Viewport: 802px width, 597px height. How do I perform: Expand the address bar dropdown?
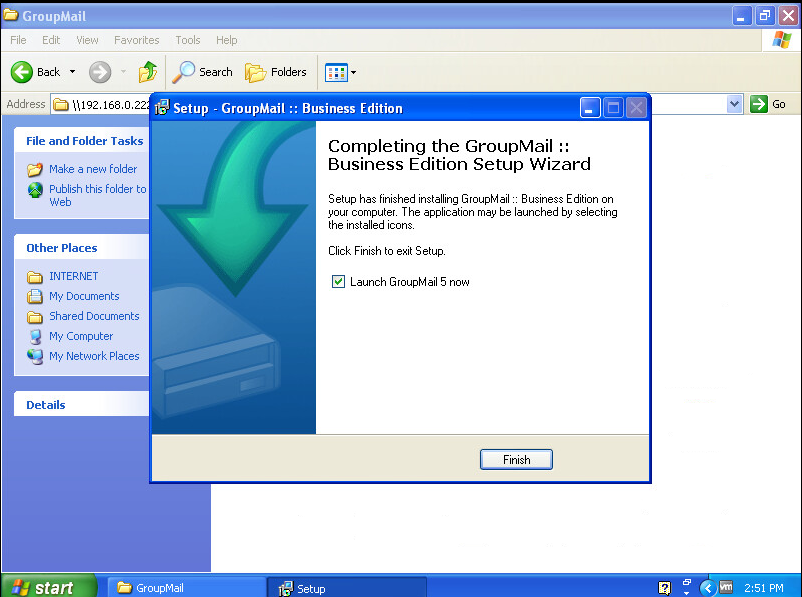735,104
